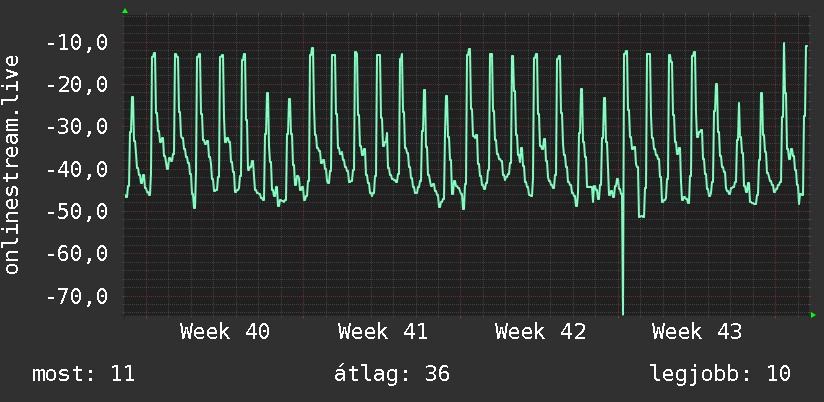Image resolution: width=824 pixels, height=402 pixels.
Task: Click the -50,0 y-axis value
Action: [x=77, y=212]
